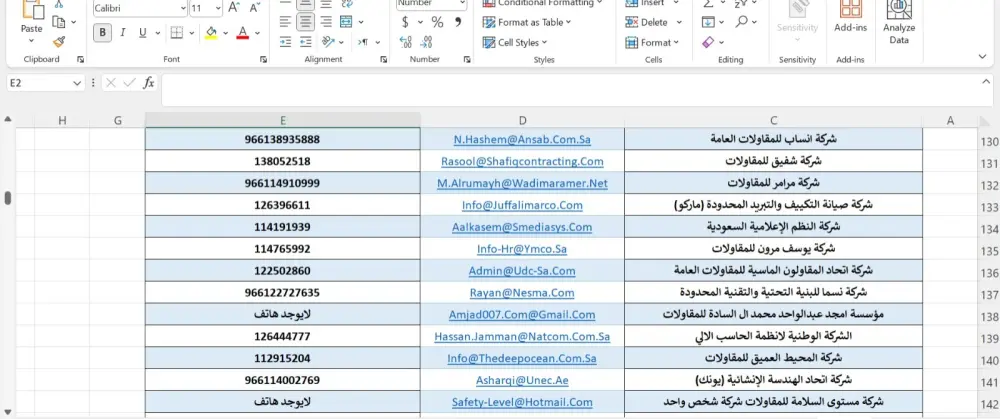This screenshot has width=1000, height=419.
Task: Apply the red Font Color
Action: point(242,33)
